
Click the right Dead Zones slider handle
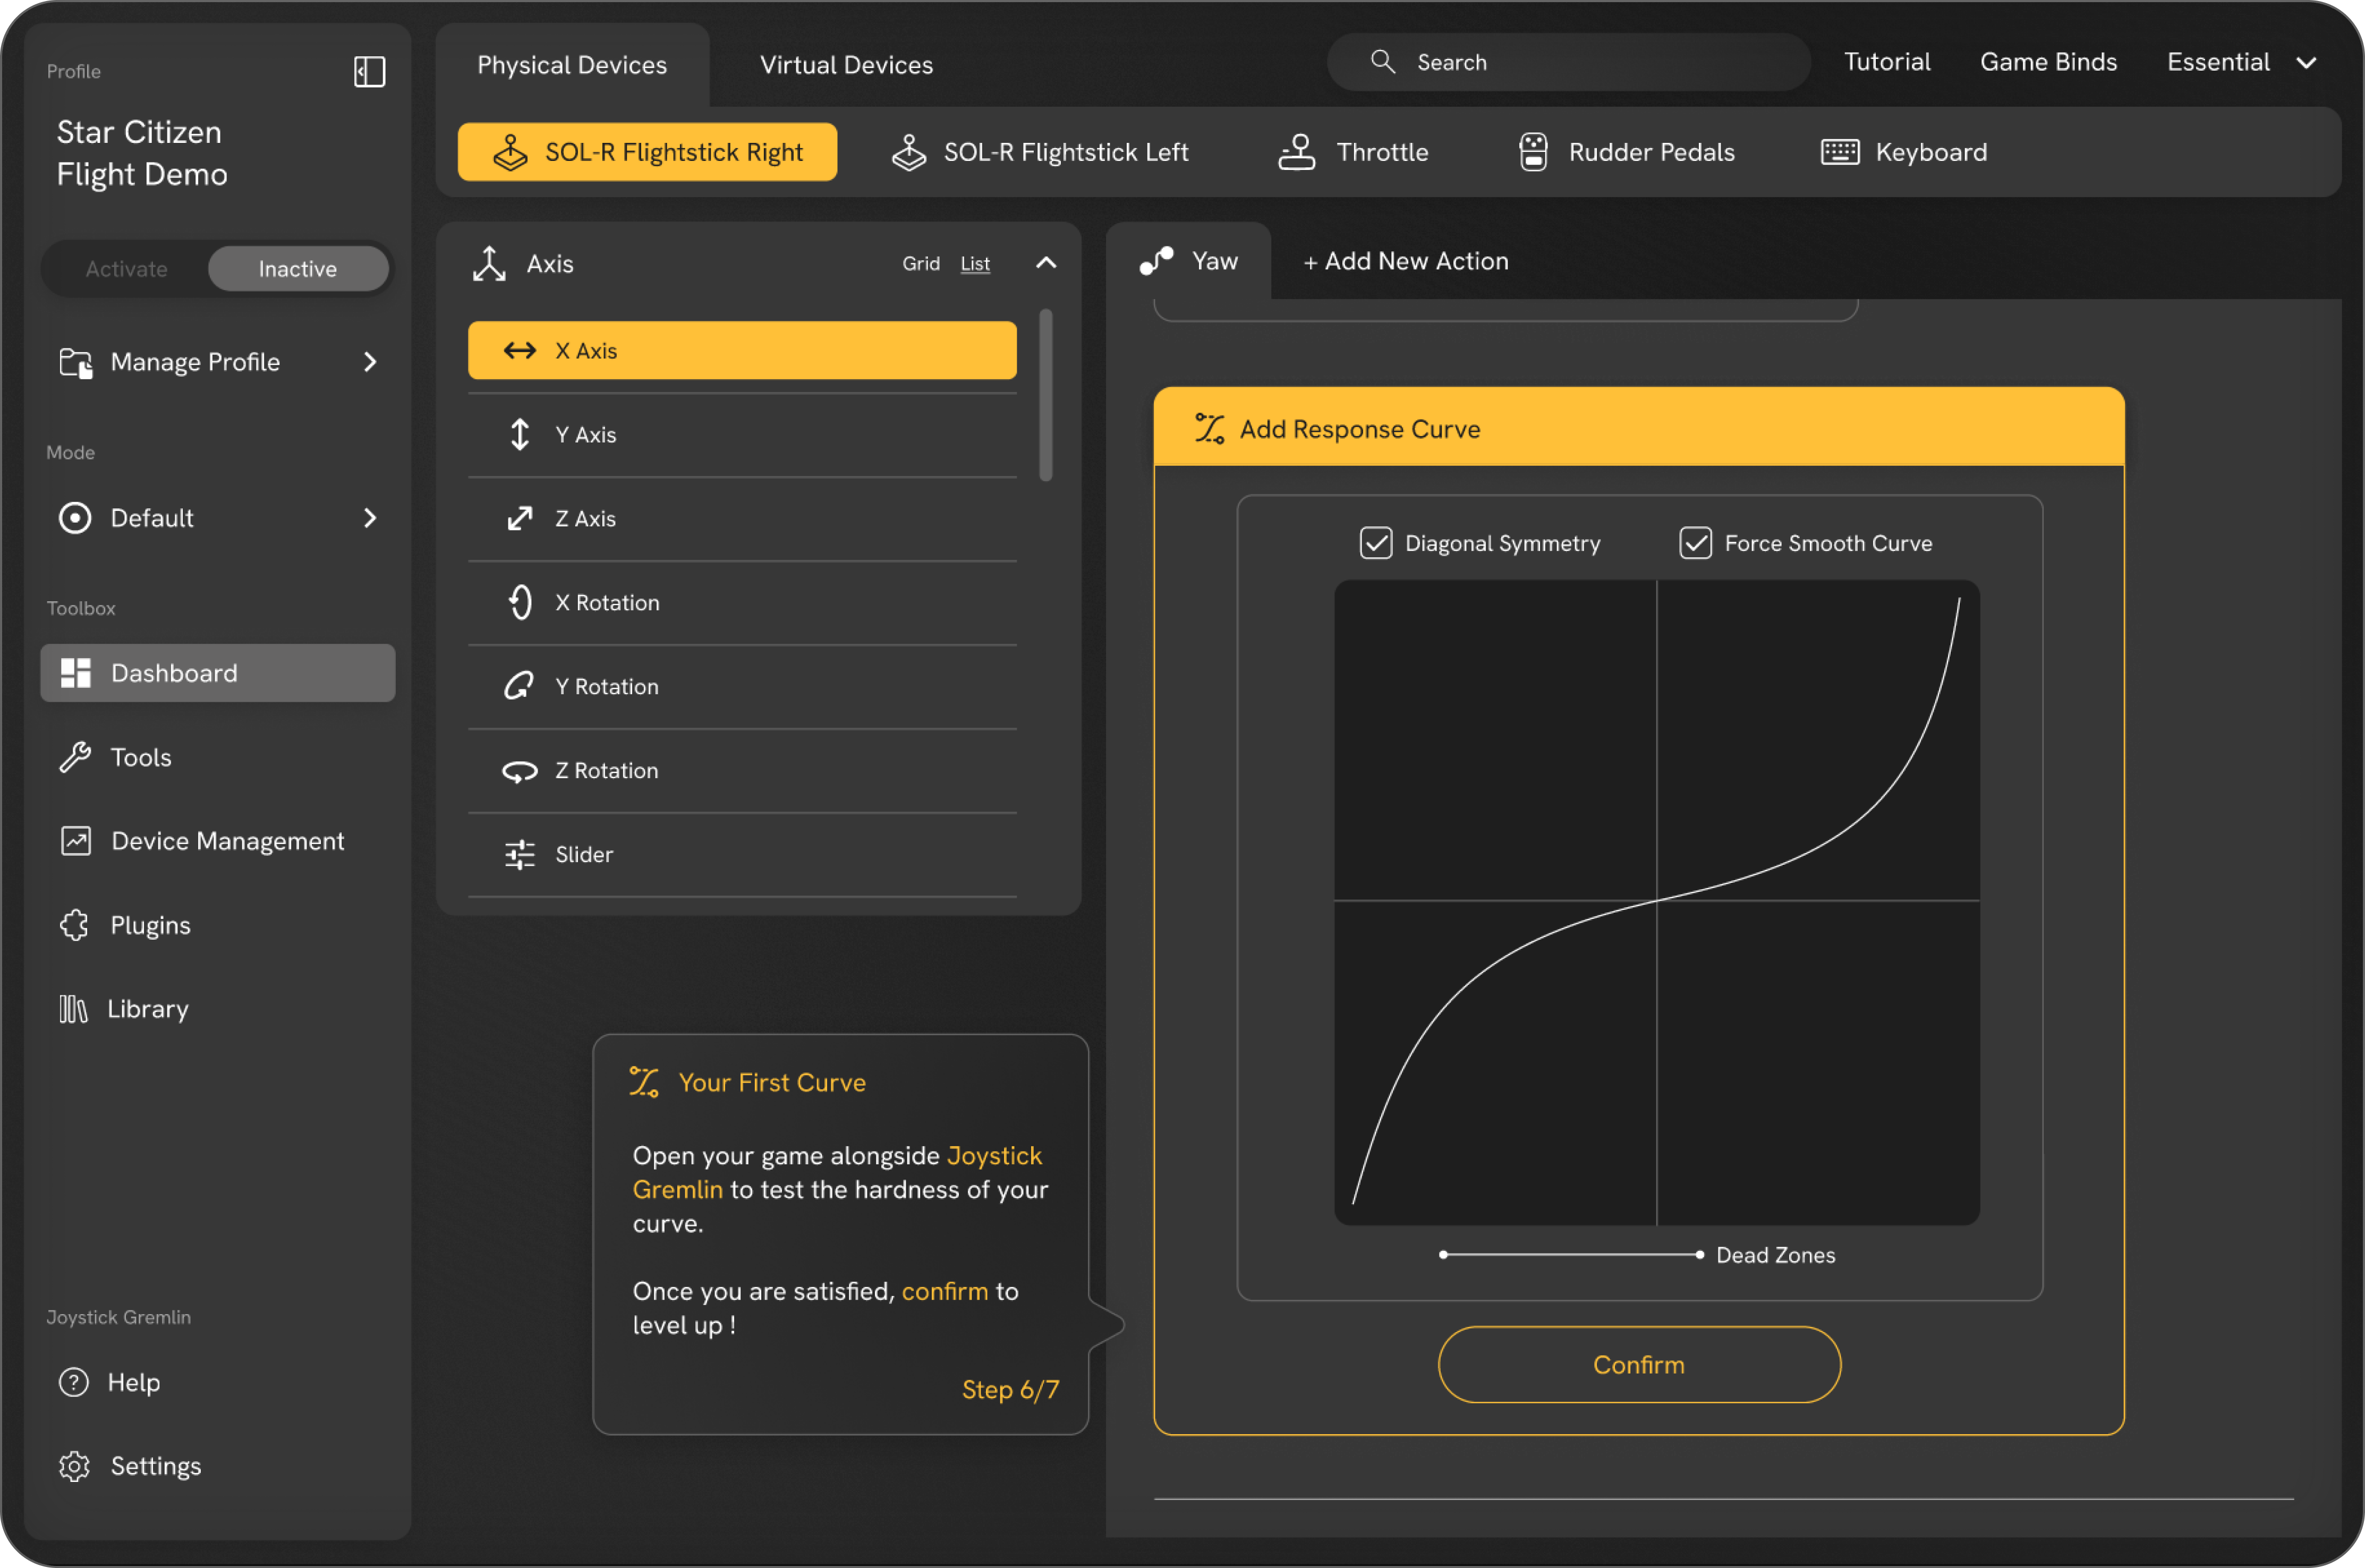pyautogui.click(x=1700, y=1255)
